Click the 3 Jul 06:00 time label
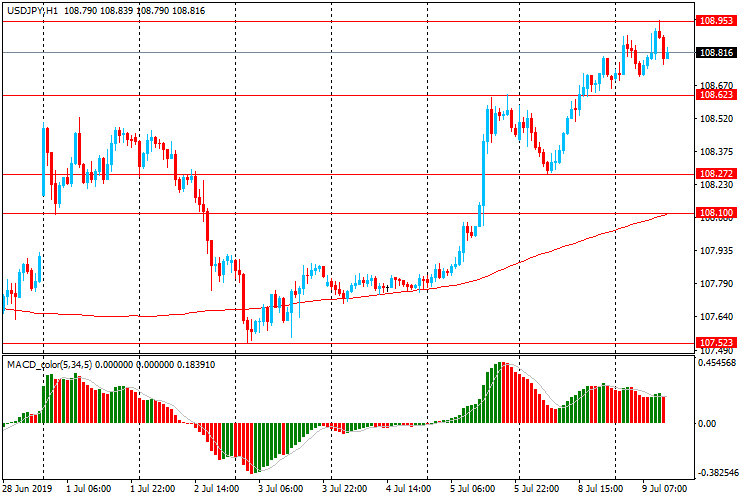 [x=280, y=488]
